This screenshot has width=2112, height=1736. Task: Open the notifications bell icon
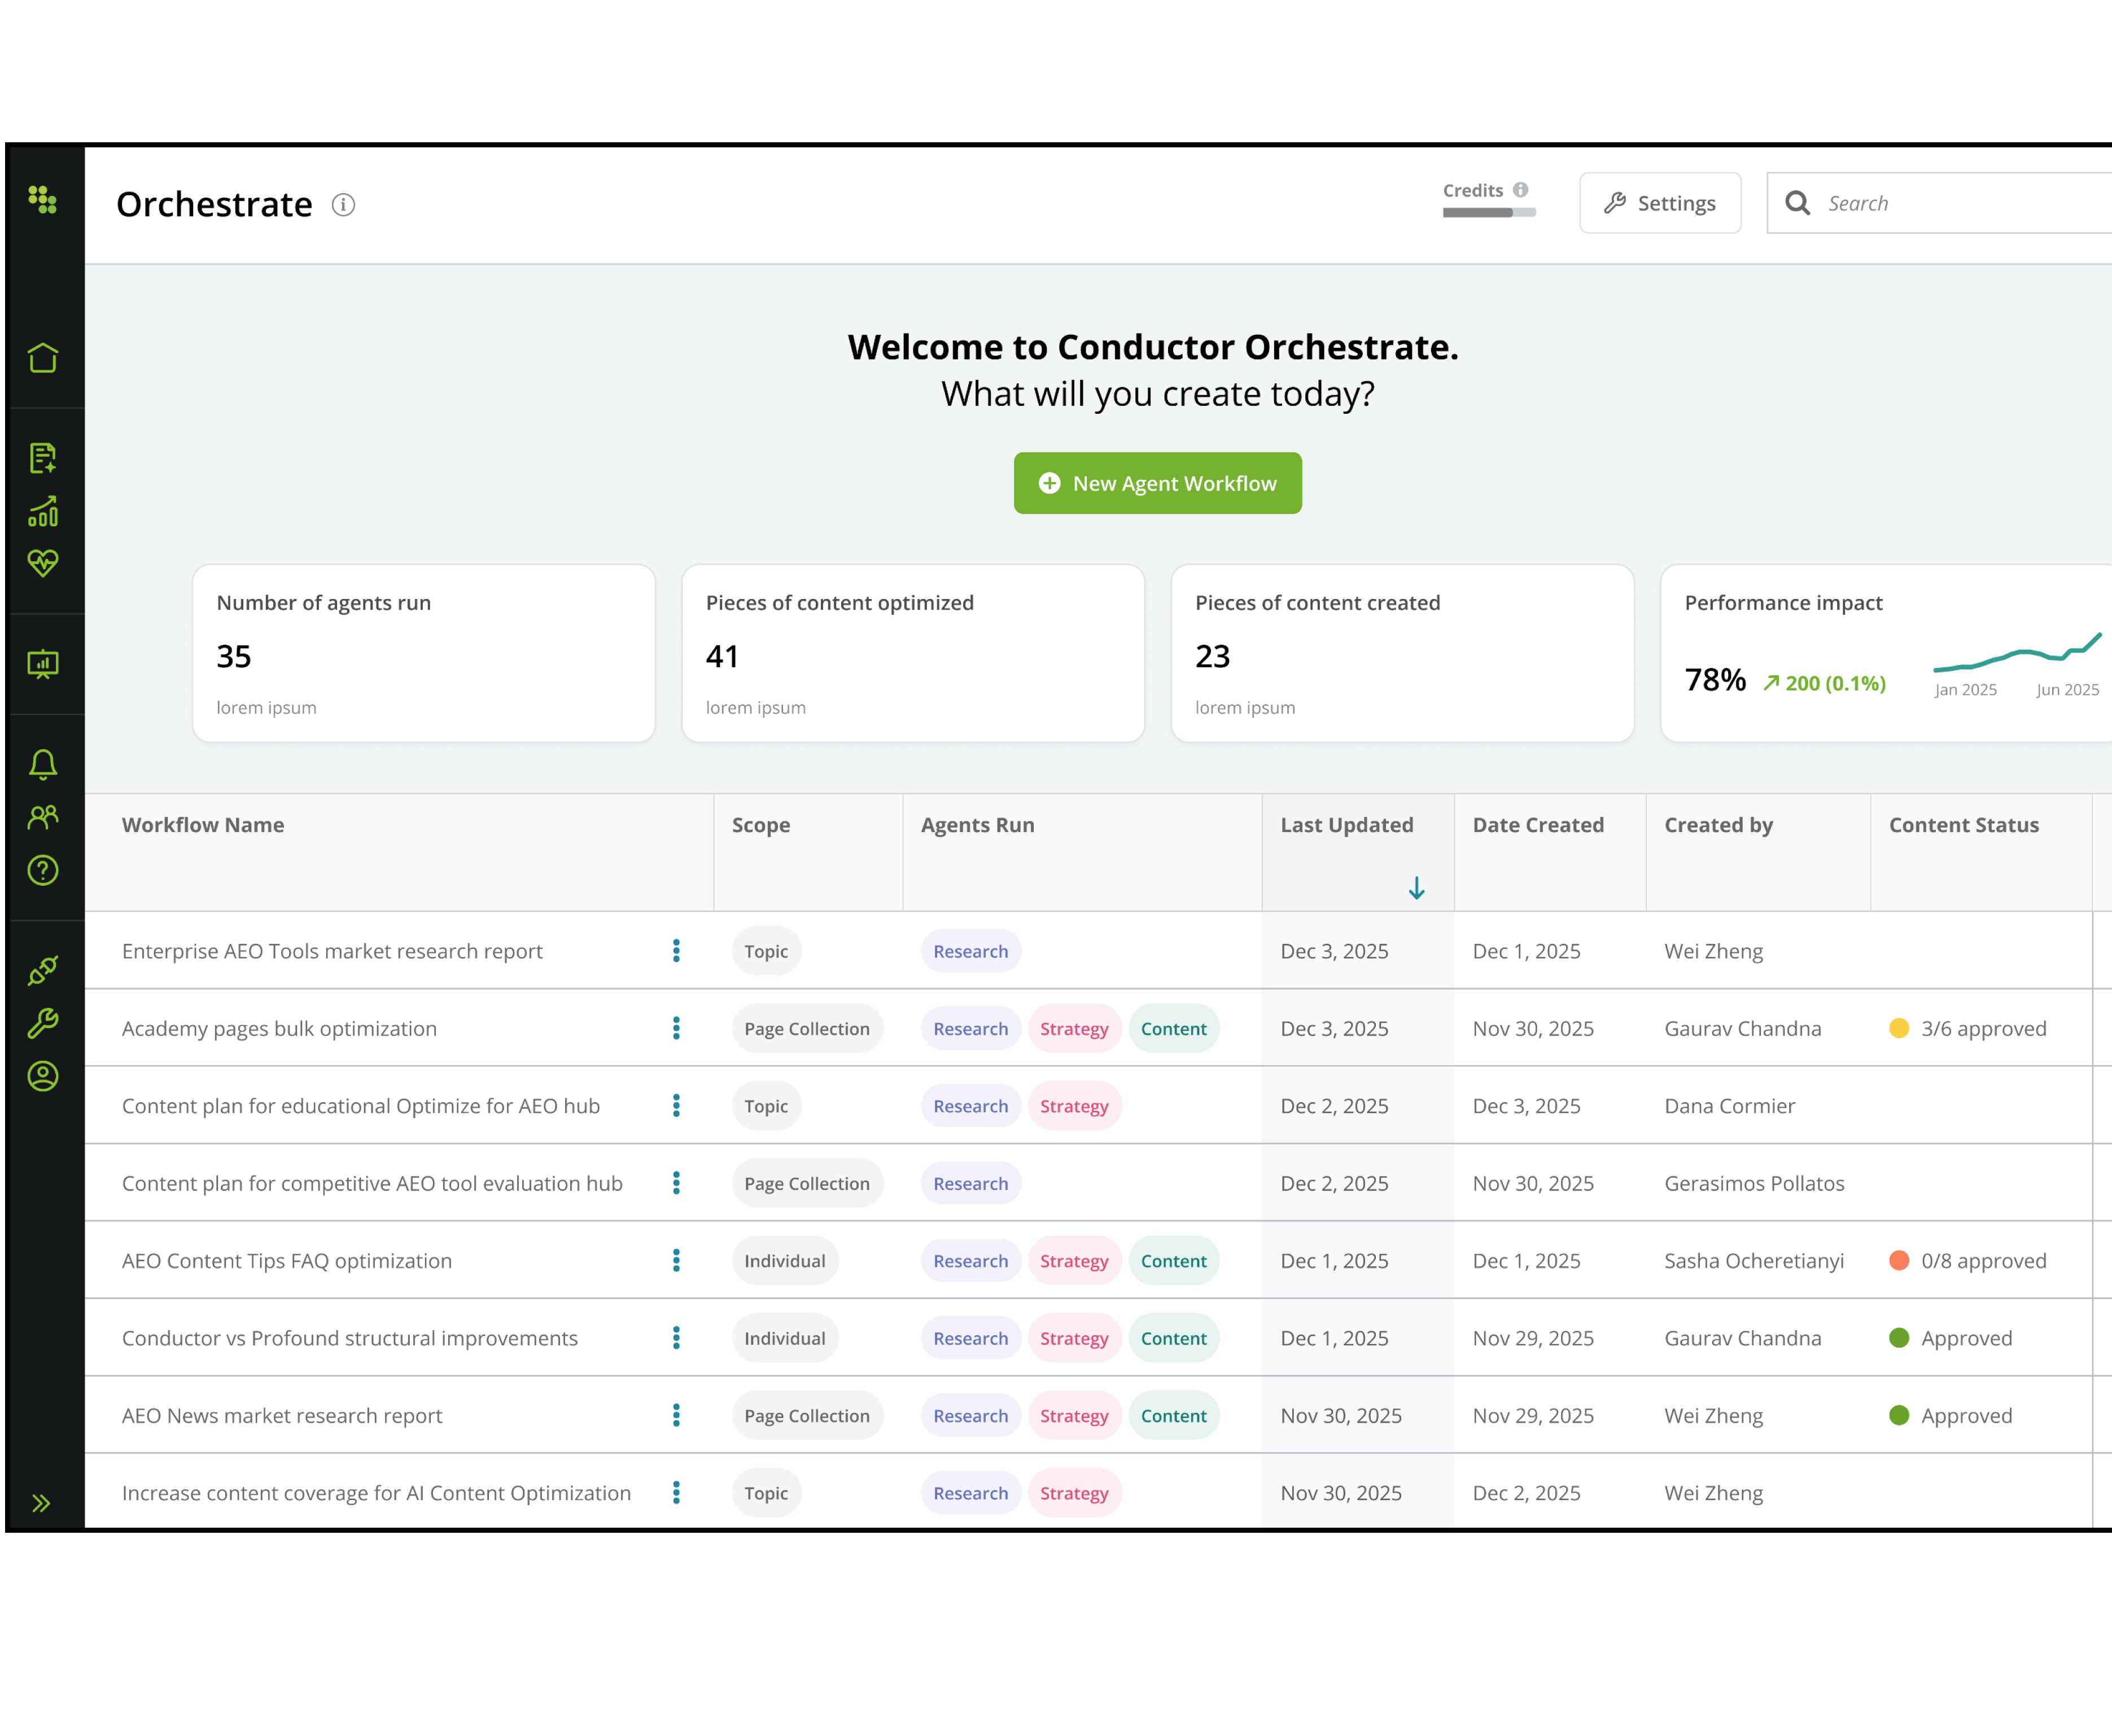coord(43,765)
